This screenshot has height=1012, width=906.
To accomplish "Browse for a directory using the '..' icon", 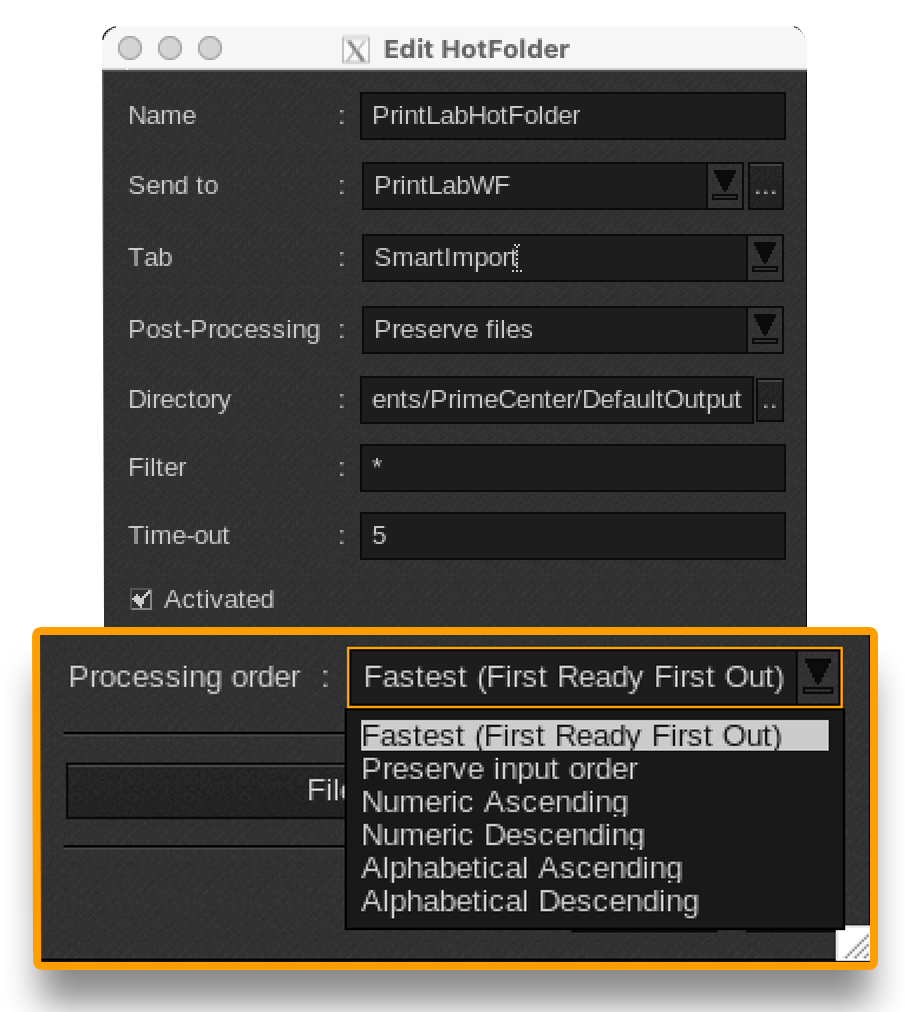I will click(768, 399).
